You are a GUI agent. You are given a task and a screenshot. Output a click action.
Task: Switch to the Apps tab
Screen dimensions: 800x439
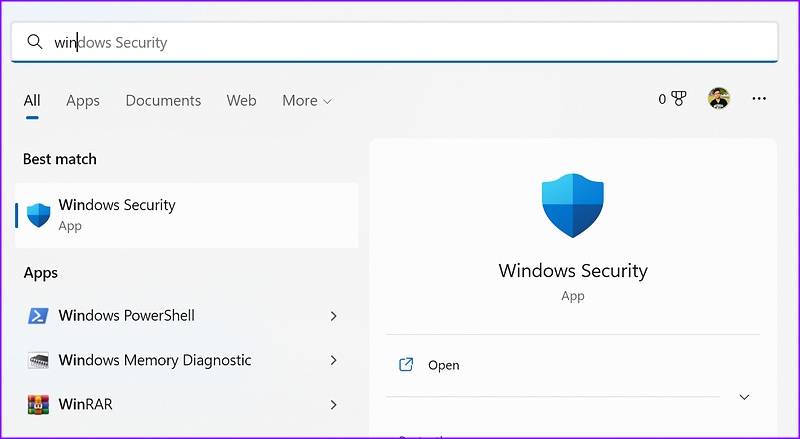point(83,101)
